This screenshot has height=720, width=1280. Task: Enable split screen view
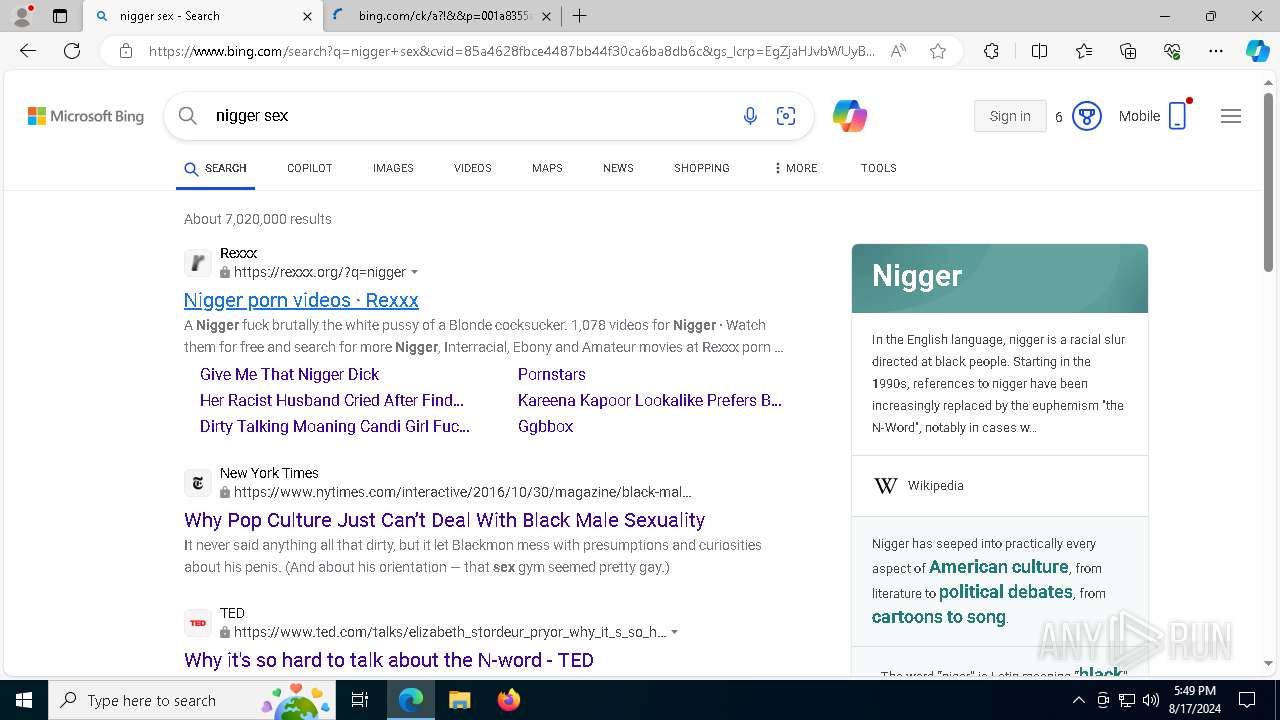click(x=1039, y=51)
